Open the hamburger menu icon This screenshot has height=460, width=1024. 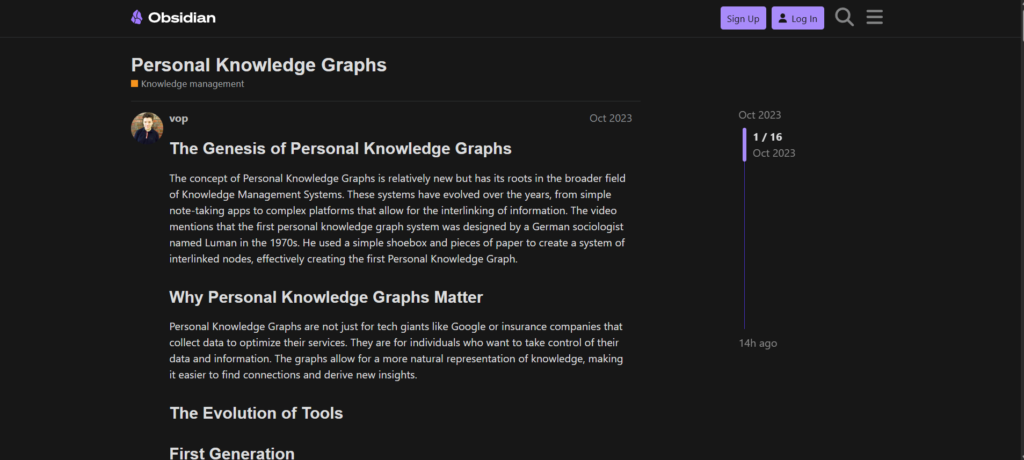[x=874, y=18]
